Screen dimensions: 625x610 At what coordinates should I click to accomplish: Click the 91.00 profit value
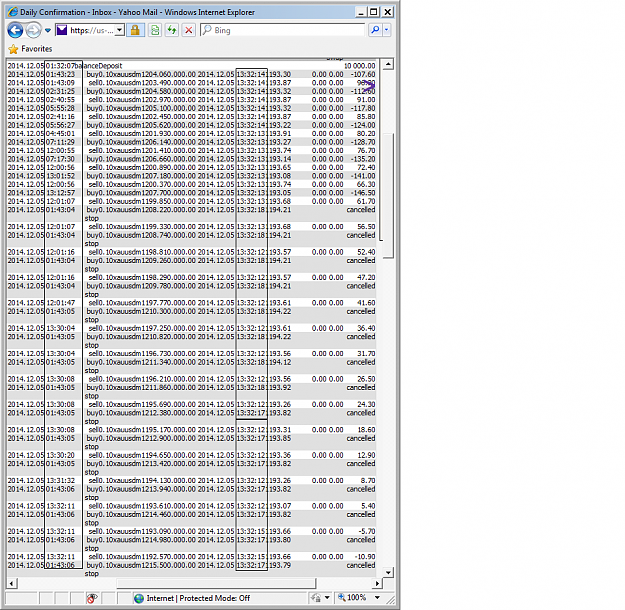click(366, 100)
